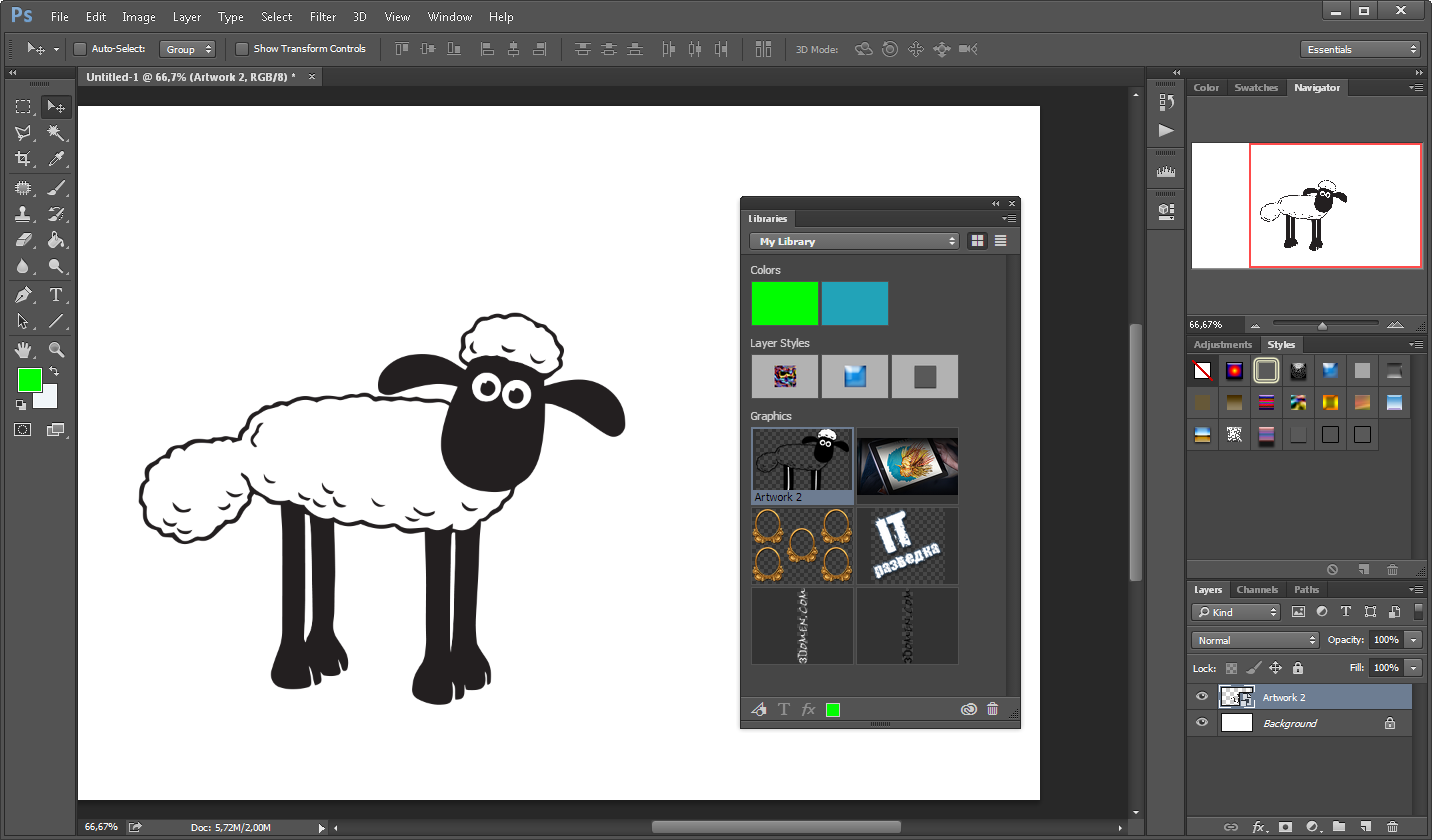Toggle layer filtering switch
This screenshot has width=1432, height=840.
tap(1418, 611)
